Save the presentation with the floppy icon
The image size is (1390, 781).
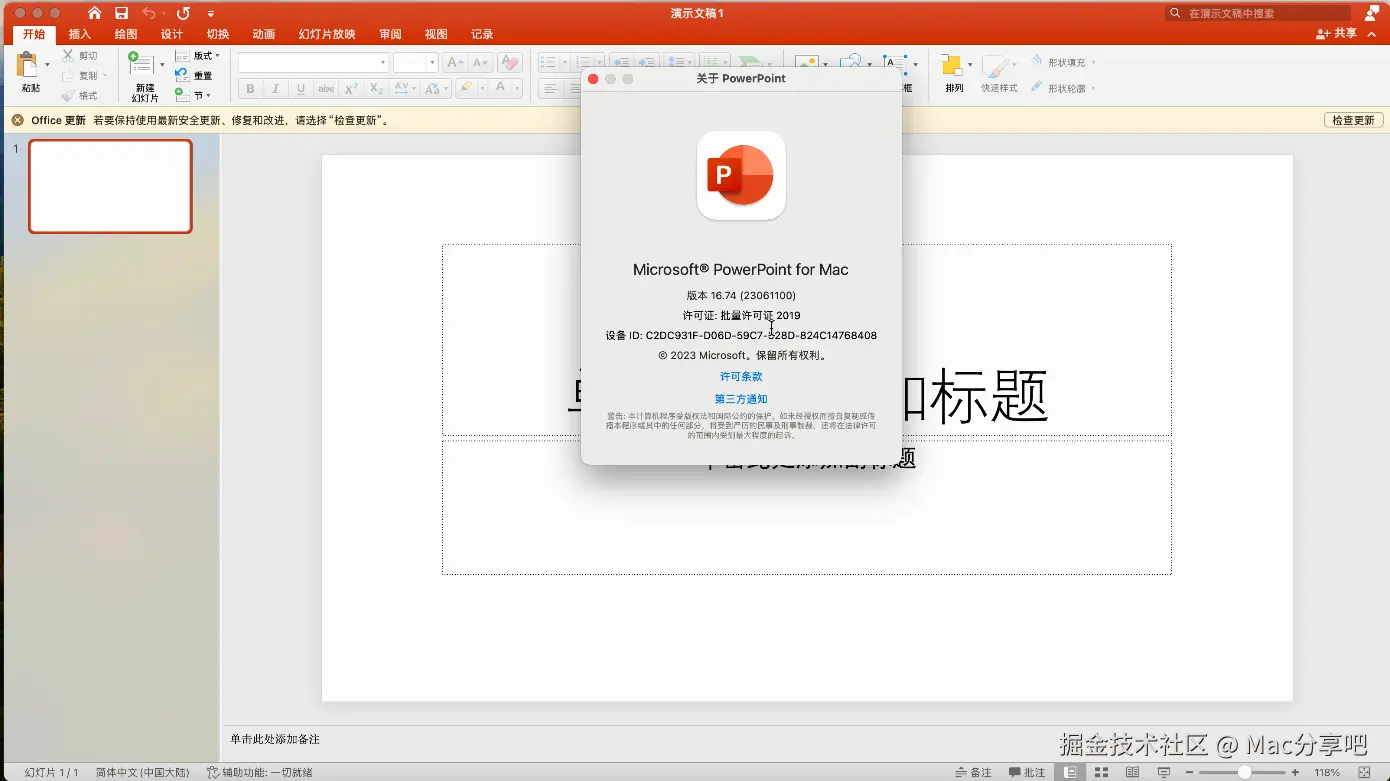coord(121,13)
